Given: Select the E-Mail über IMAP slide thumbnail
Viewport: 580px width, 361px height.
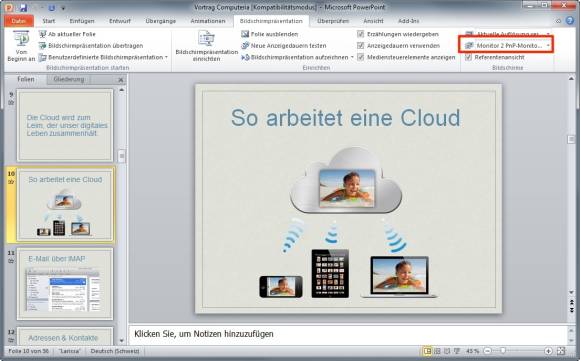Looking at the screenshot, I should tap(65, 284).
